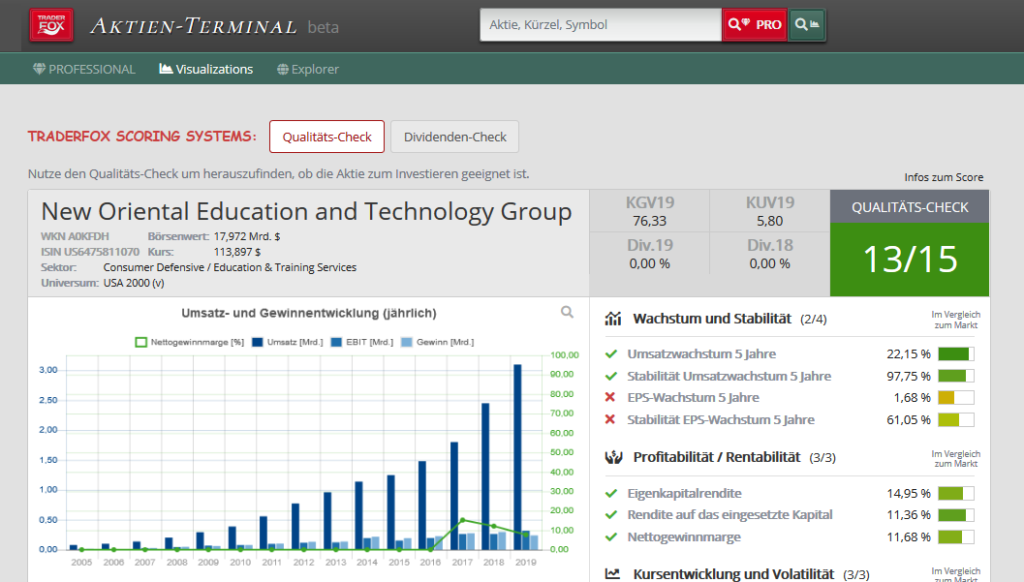Open Stabilität Umsatzwachstum 5 Jahre metric
Viewport: 1024px width, 582px height.
click(729, 376)
